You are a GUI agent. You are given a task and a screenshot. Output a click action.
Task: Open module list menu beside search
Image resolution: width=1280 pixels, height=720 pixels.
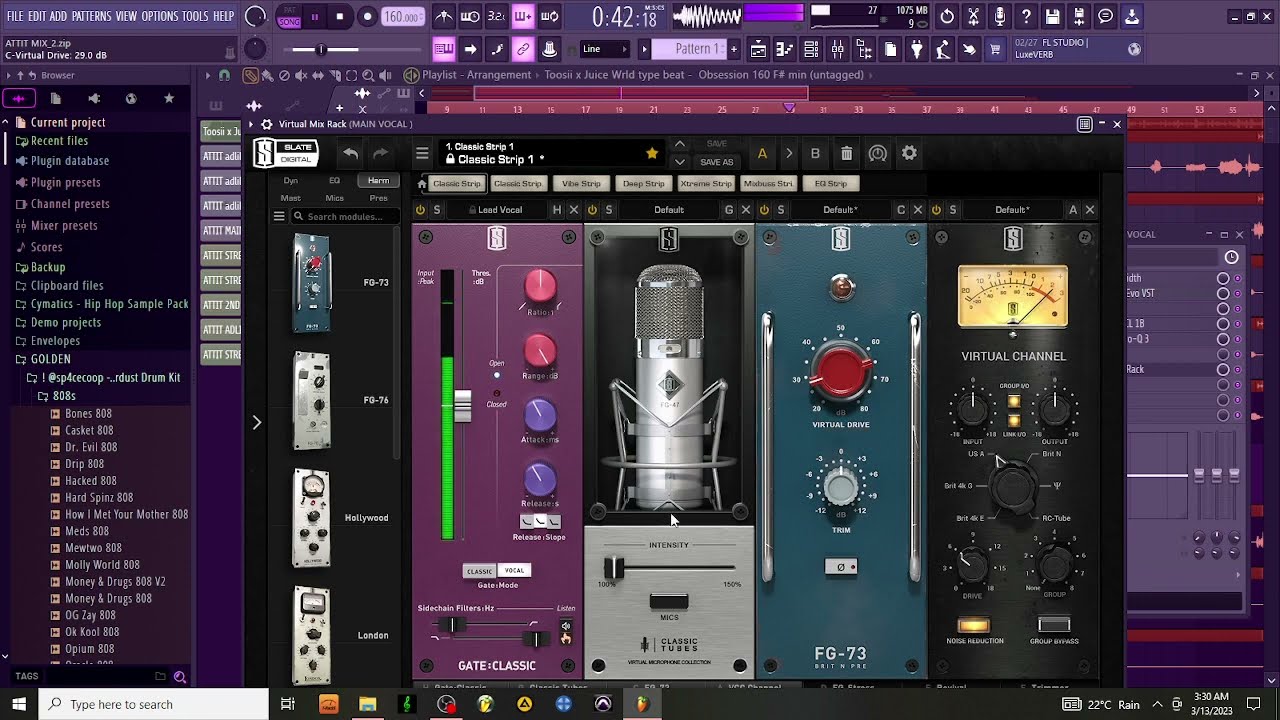[x=280, y=217]
